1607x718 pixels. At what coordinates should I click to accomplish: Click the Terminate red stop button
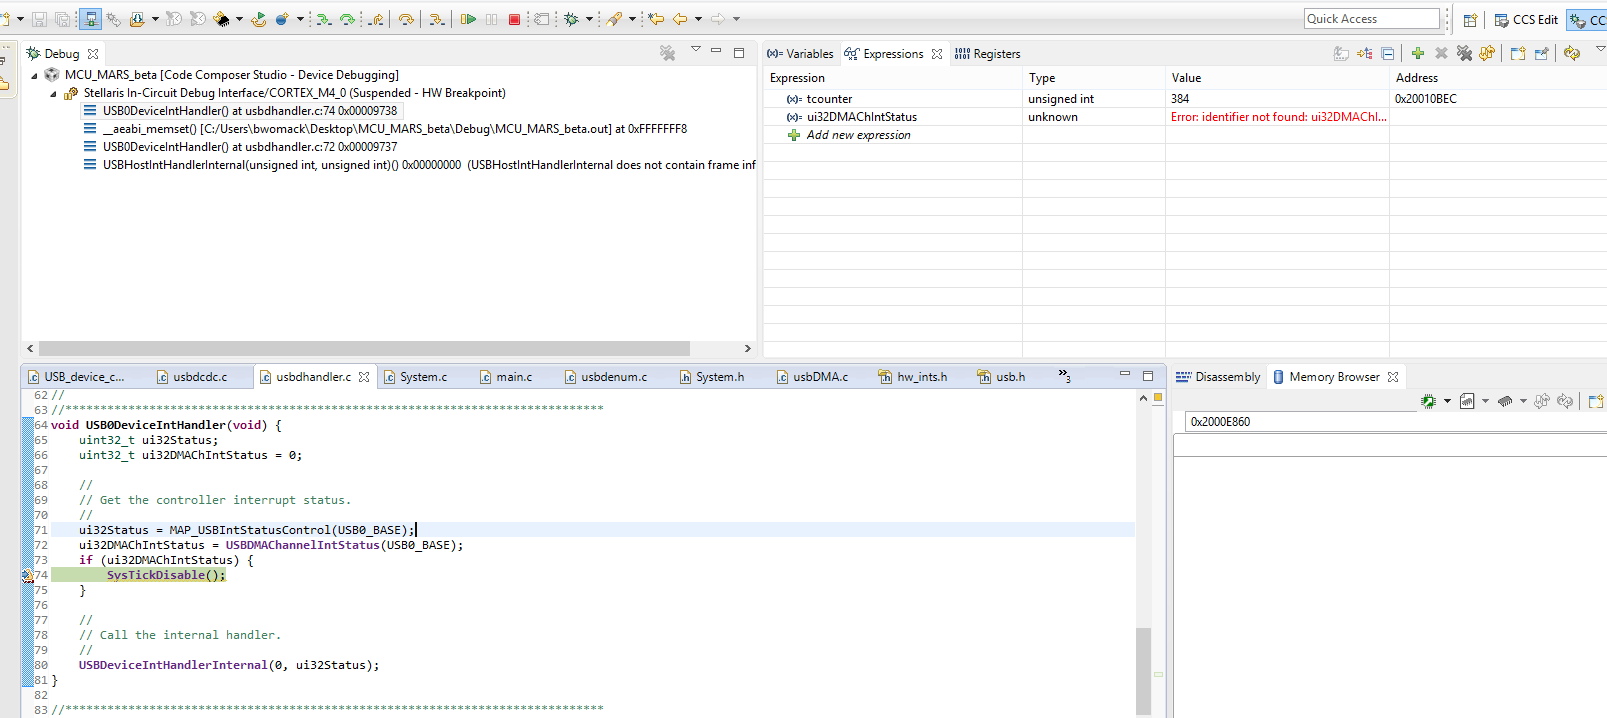pos(514,19)
